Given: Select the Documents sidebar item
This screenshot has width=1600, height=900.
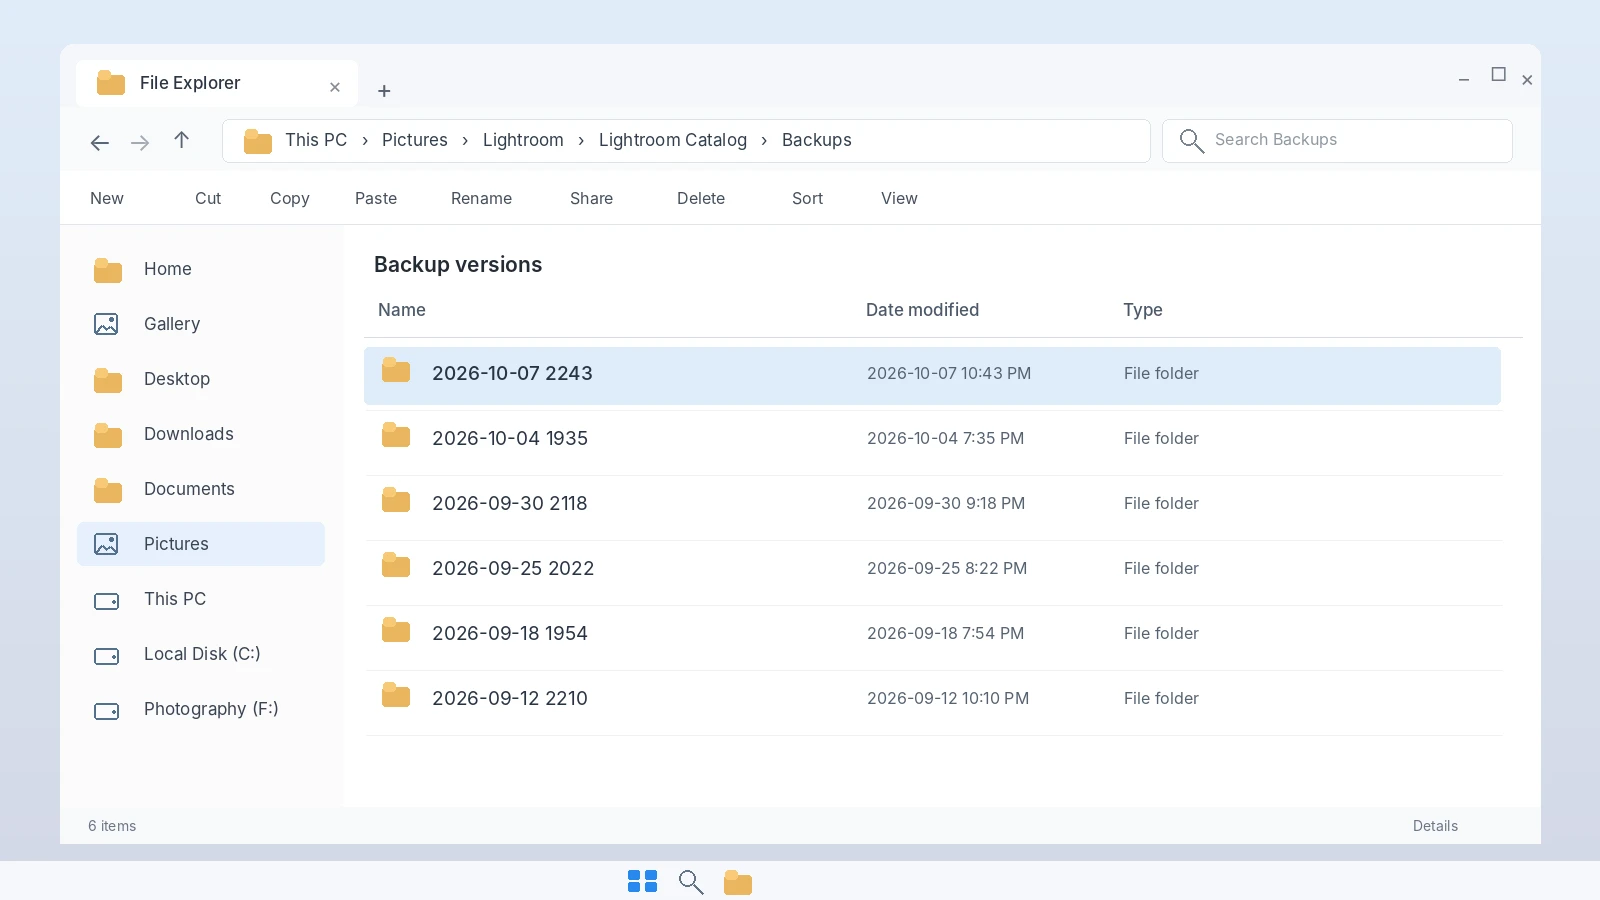Looking at the screenshot, I should coord(201,489).
